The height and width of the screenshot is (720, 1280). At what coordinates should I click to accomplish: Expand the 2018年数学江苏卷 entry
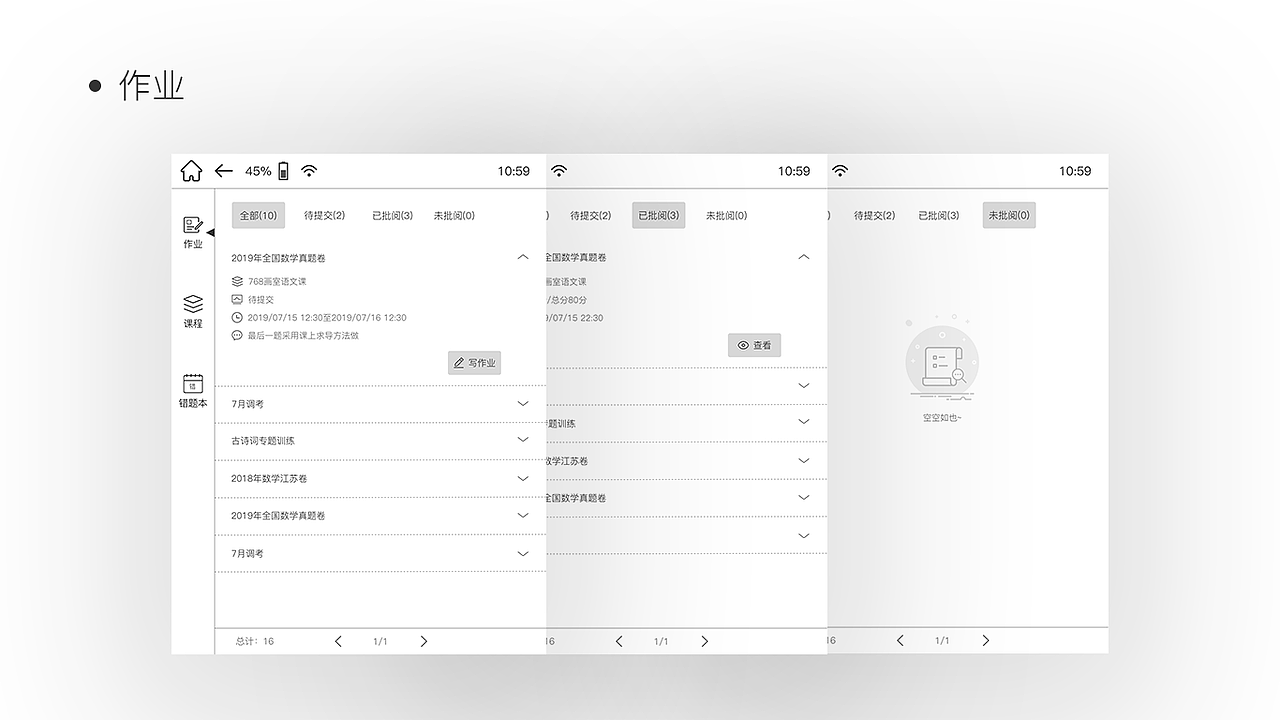523,478
